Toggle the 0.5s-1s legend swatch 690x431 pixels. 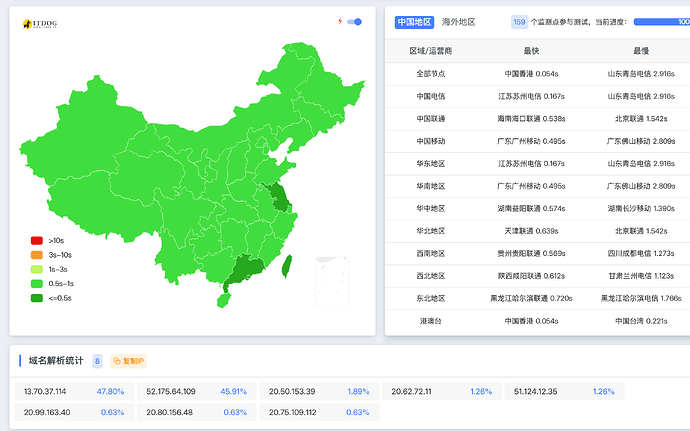(37, 283)
